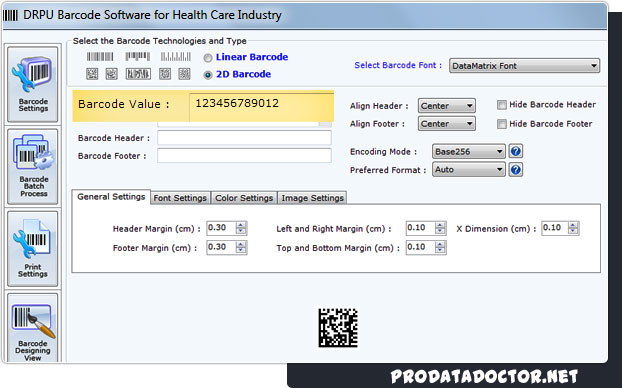Click the Top and Bottom Margin value field
The width and height of the screenshot is (622, 388).
pos(420,247)
